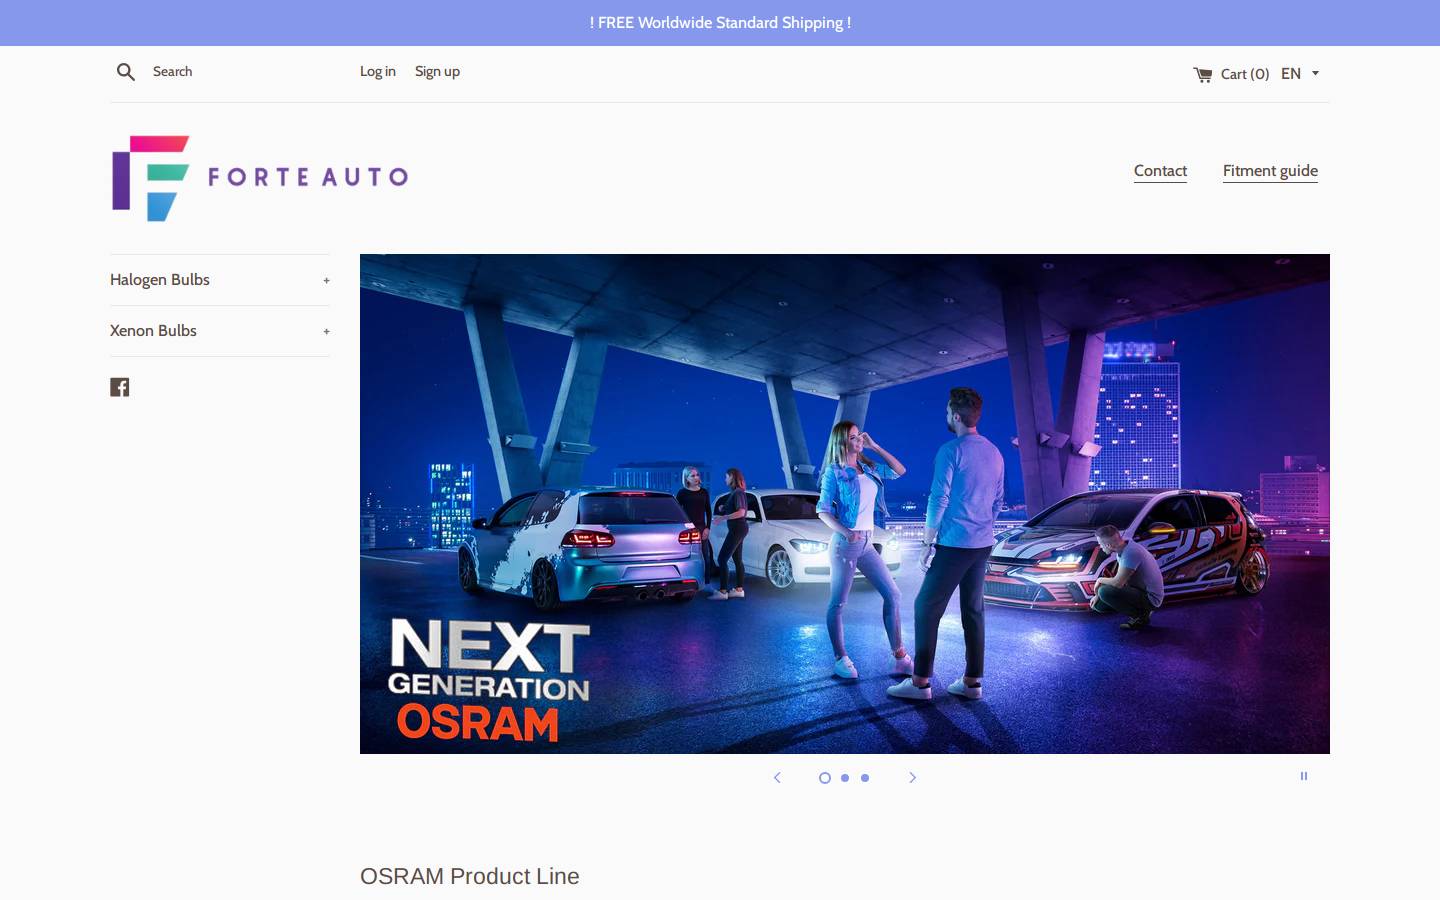This screenshot has width=1440, height=900.
Task: Select the third slide indicator dot
Action: (865, 778)
